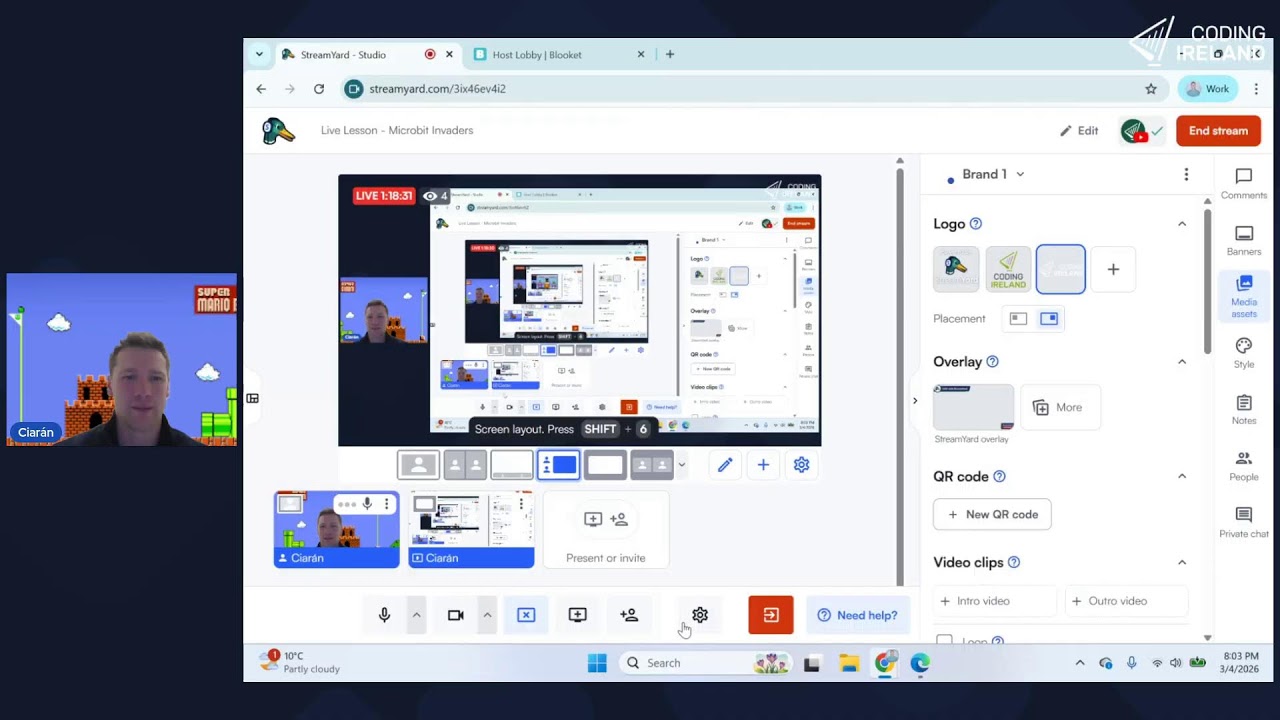This screenshot has height=720, width=1280.
Task: Add a new layout with the plus icon
Action: coord(763,464)
